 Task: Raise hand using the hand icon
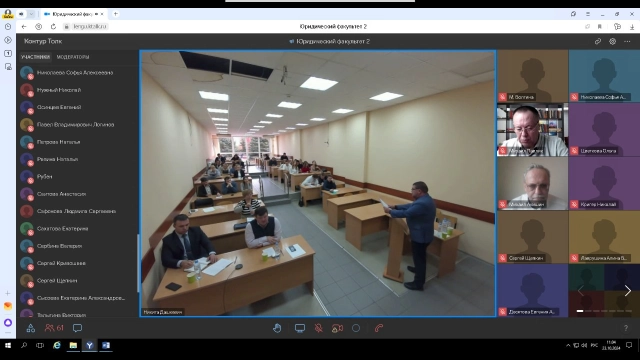(x=277, y=328)
